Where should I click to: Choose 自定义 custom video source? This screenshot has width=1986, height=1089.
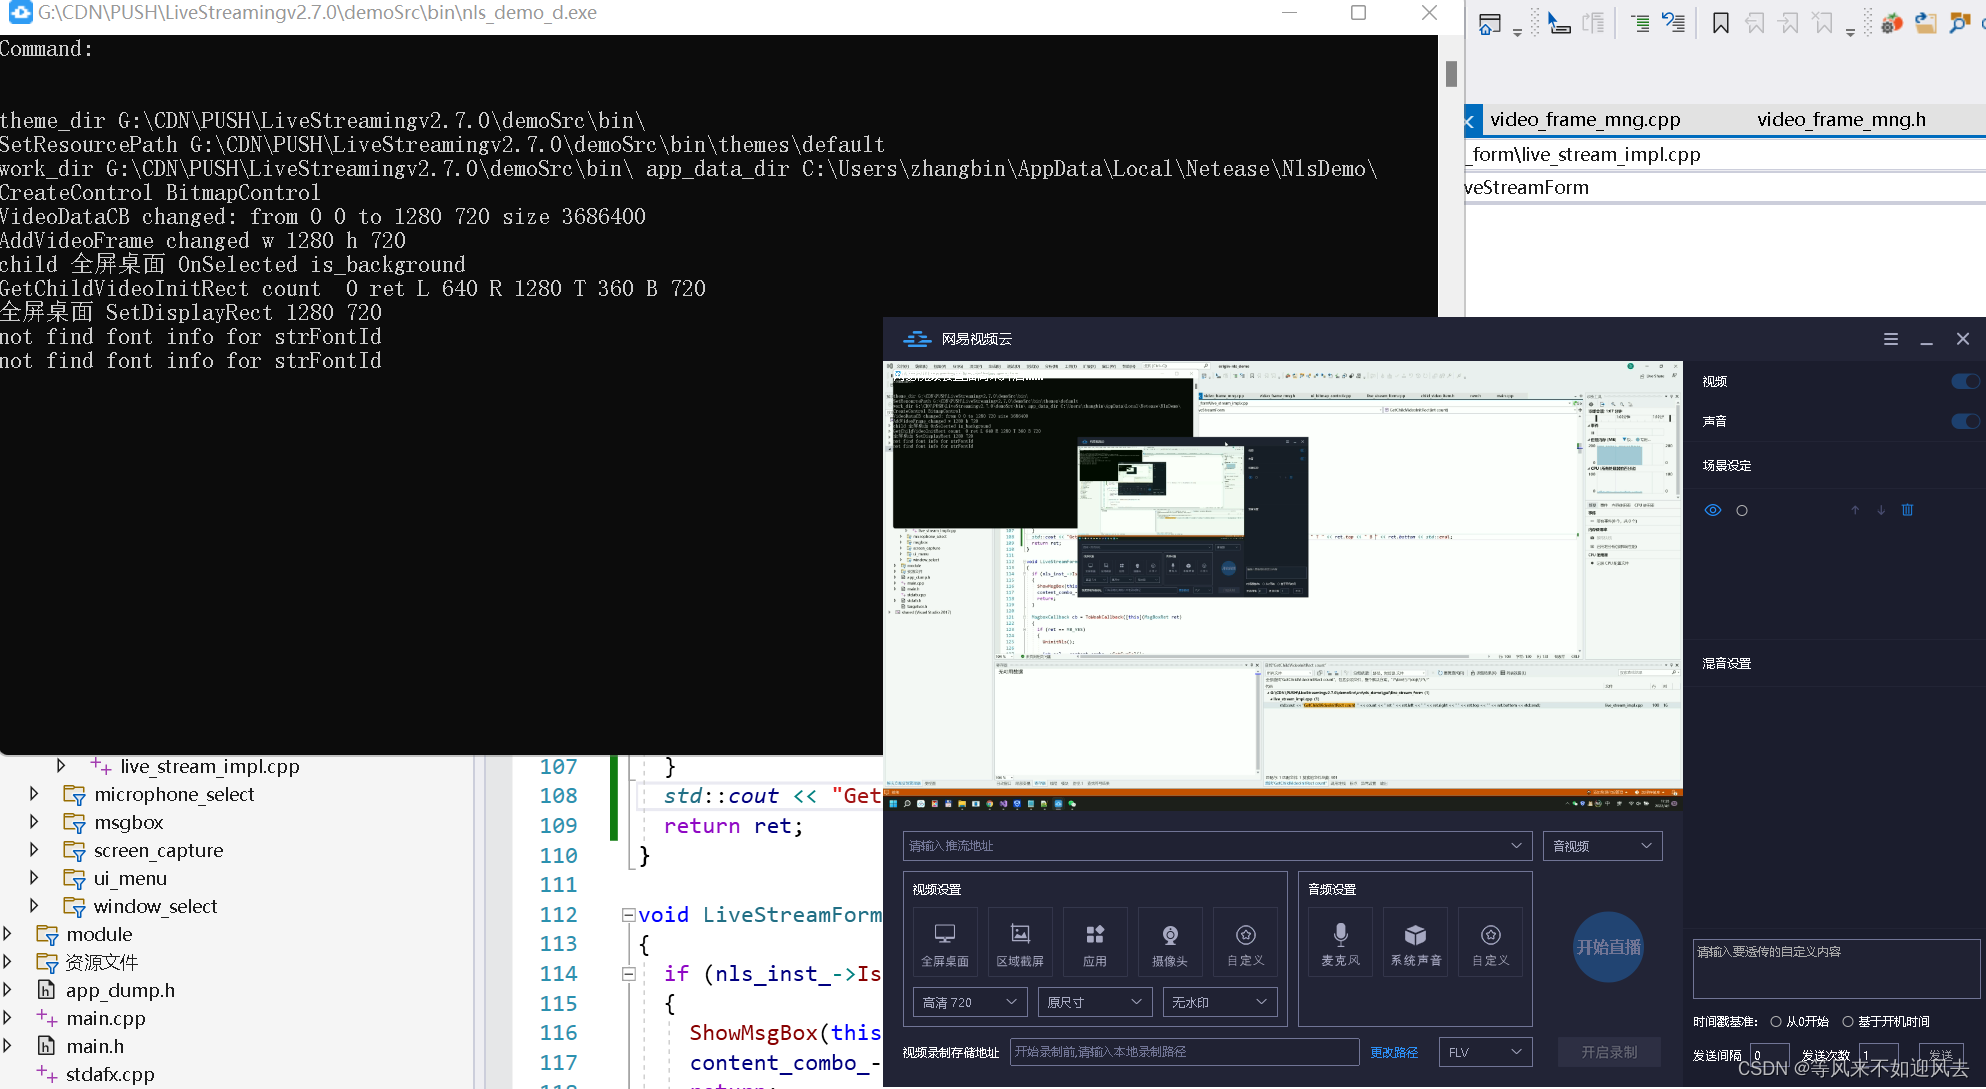tap(1245, 942)
